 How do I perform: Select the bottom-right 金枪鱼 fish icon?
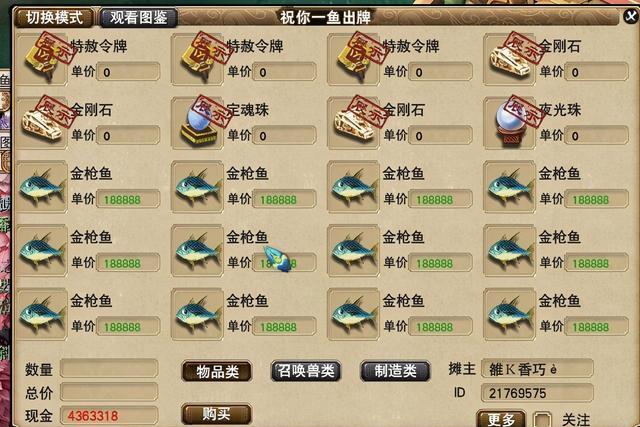(x=509, y=314)
